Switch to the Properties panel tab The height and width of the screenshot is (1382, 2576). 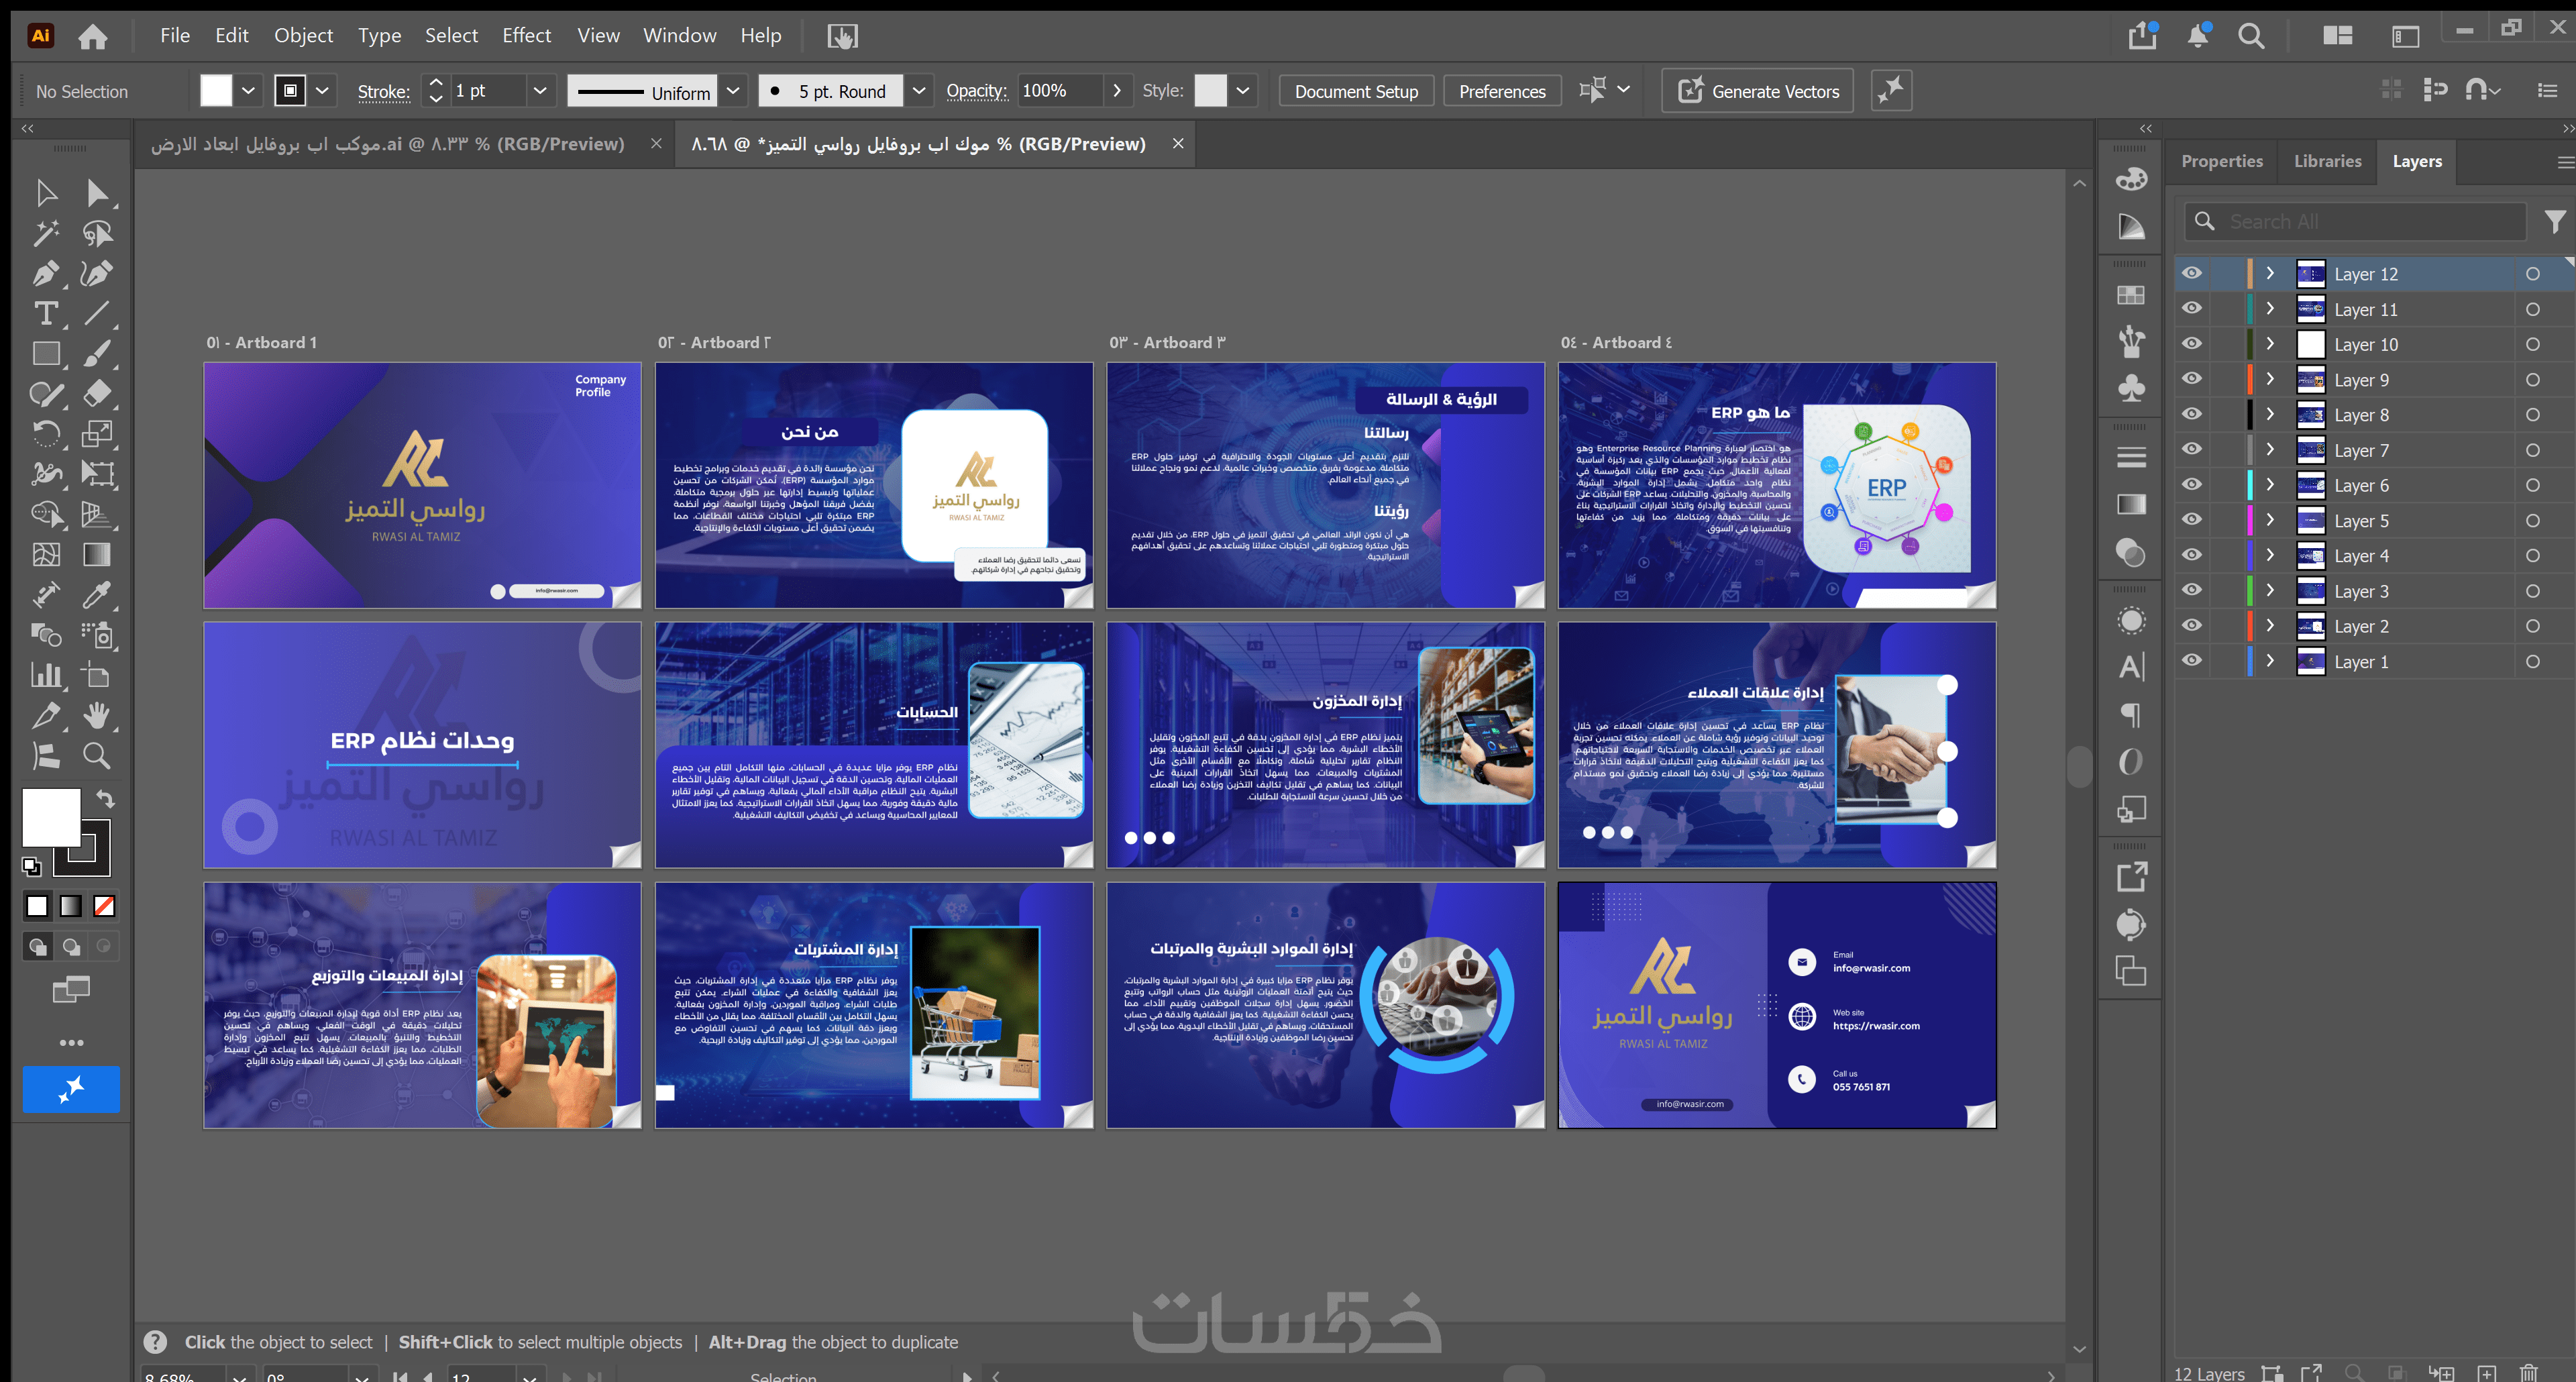click(2222, 161)
